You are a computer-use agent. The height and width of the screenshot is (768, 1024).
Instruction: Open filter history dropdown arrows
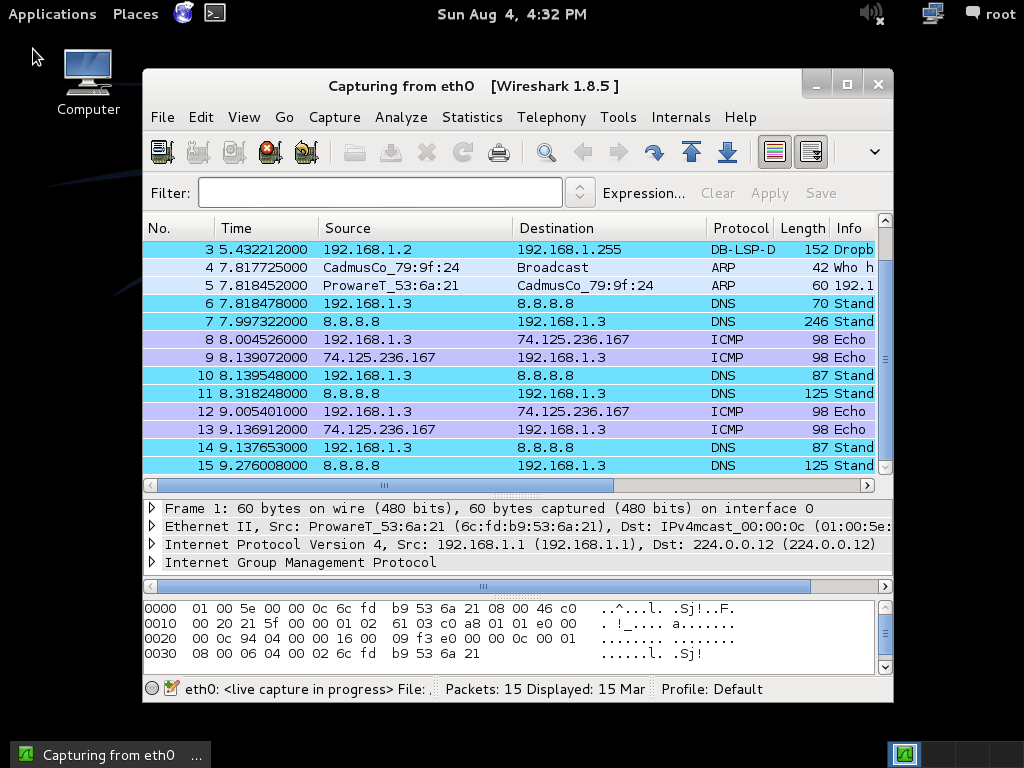coord(580,193)
